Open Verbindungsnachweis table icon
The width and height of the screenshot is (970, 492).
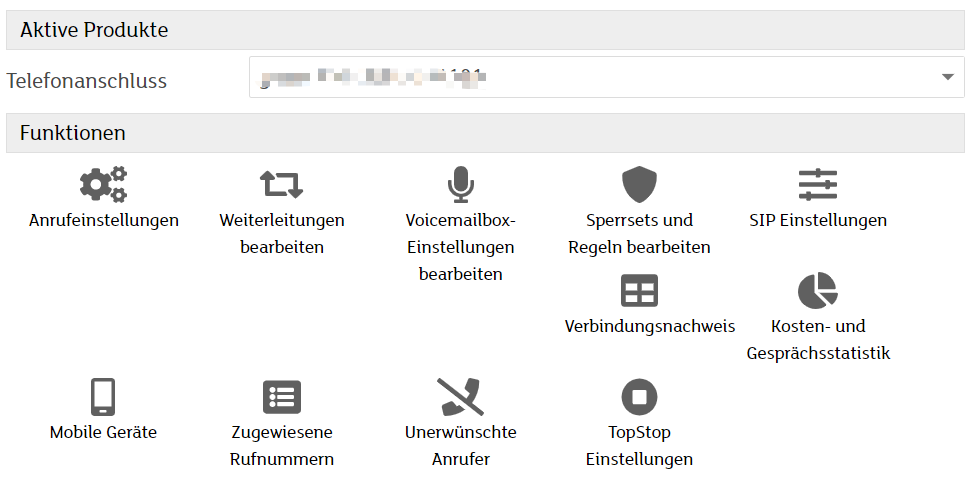point(639,291)
